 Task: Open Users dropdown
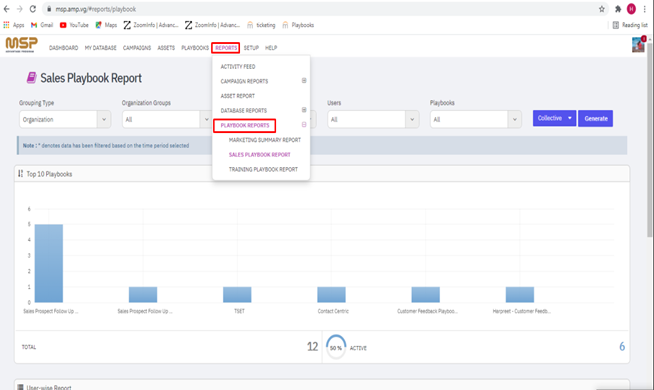373,119
